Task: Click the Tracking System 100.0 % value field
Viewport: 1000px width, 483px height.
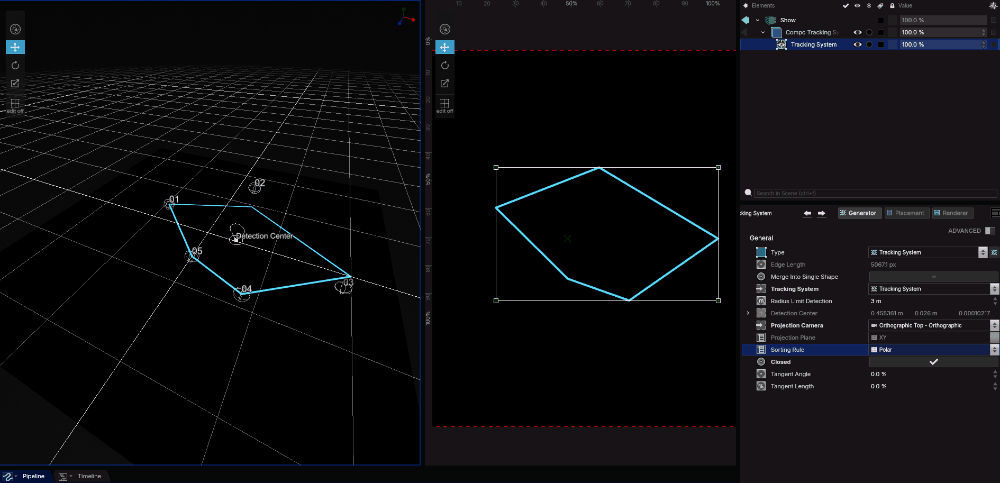Action: coord(943,45)
